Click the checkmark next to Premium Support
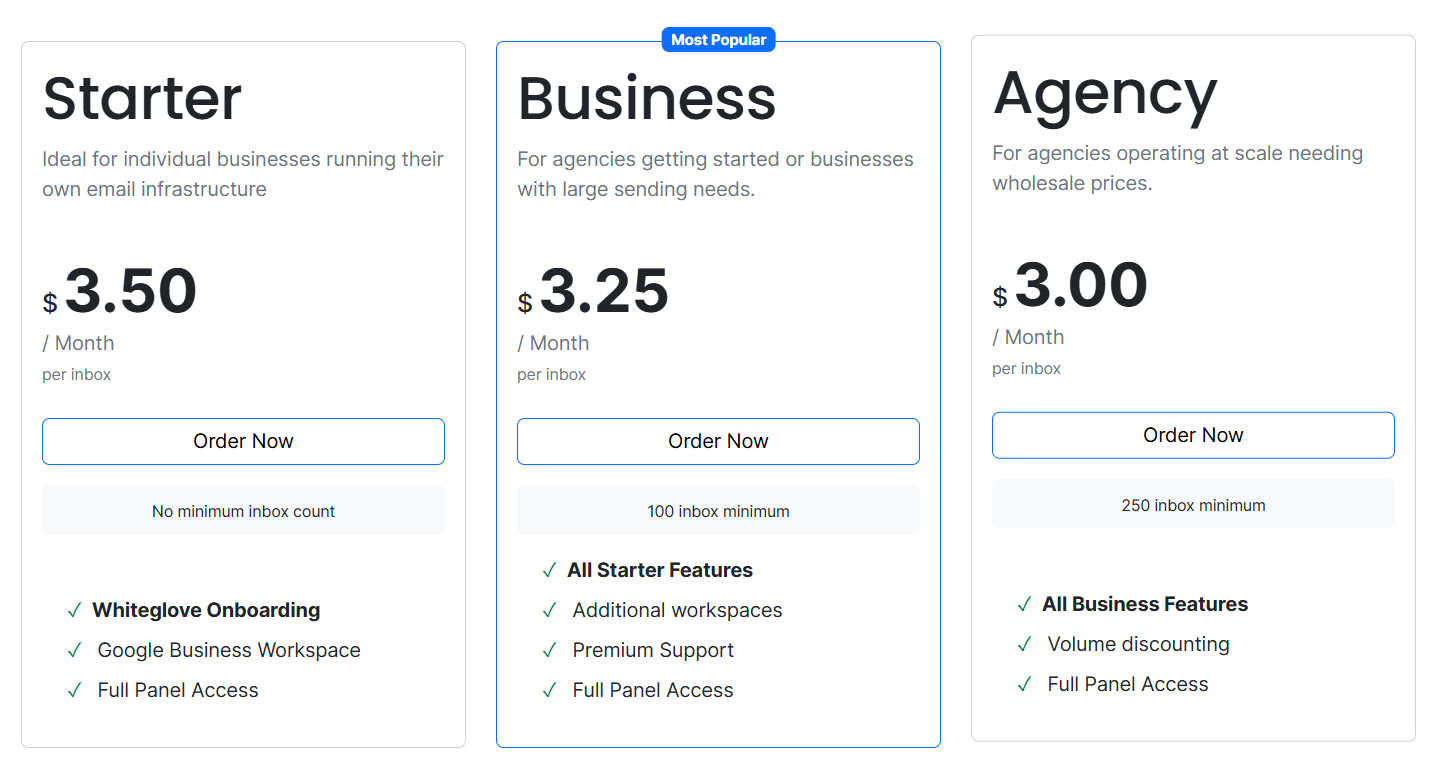 [x=548, y=650]
